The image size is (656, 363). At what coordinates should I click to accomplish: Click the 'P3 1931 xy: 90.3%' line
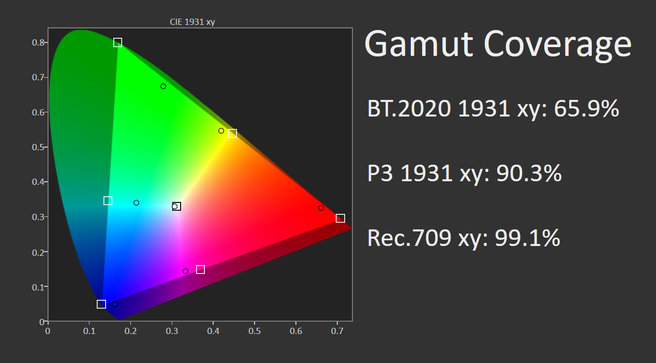[464, 173]
